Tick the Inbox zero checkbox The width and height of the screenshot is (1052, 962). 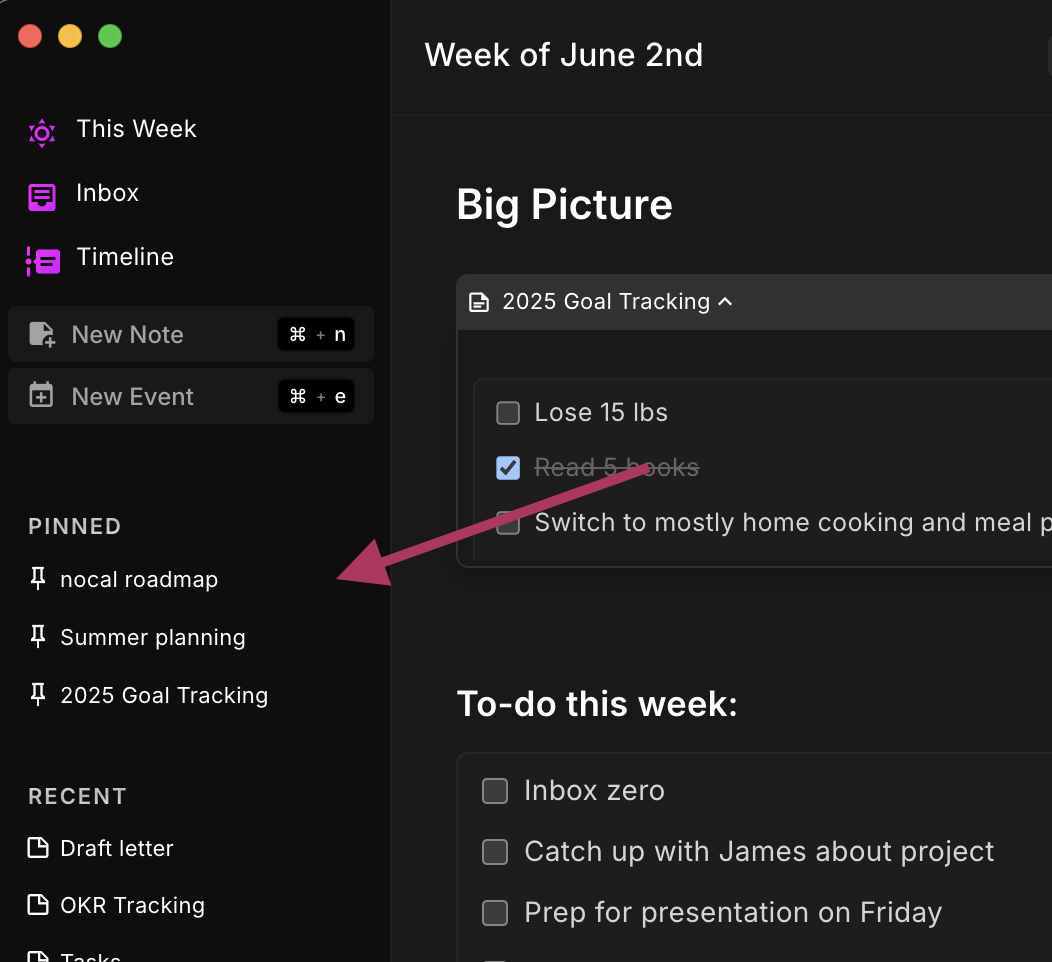(x=495, y=791)
